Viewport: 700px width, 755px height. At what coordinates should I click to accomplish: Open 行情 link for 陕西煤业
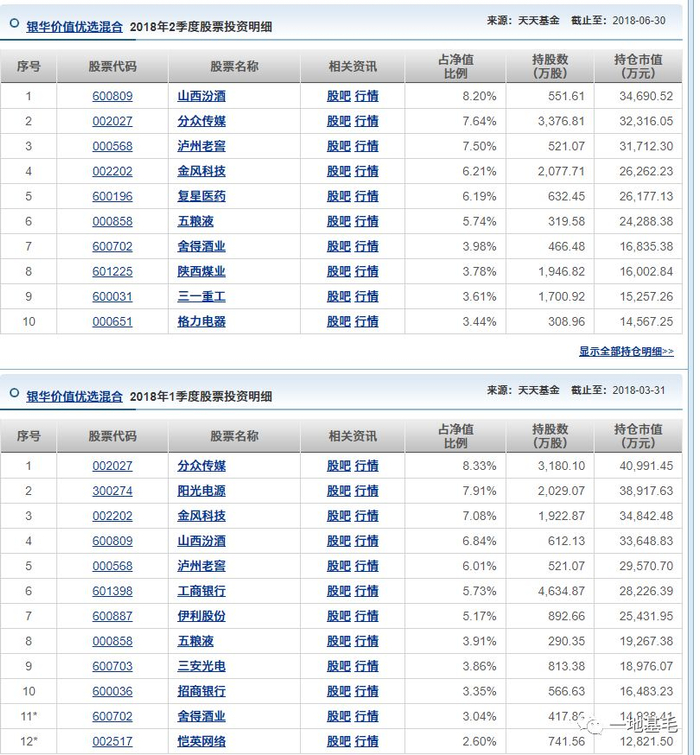tap(366, 271)
